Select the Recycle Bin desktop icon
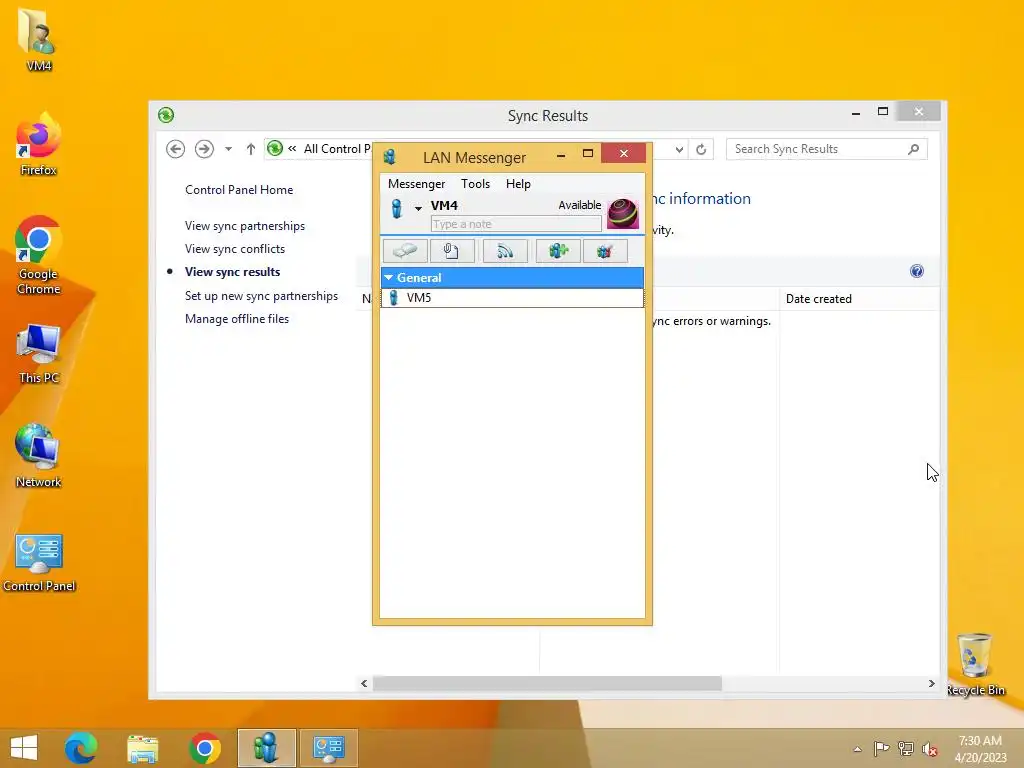This screenshot has width=1024, height=768. pos(975,664)
